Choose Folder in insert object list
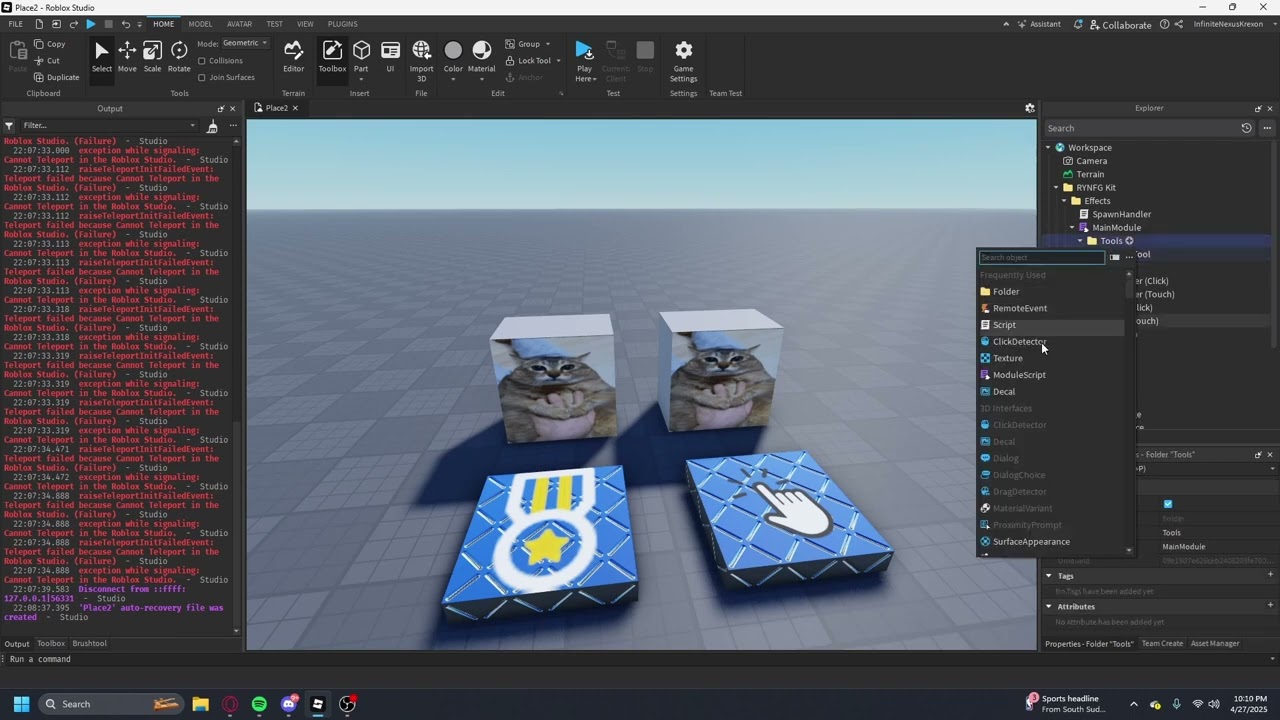The height and width of the screenshot is (720, 1280). [1052, 291]
